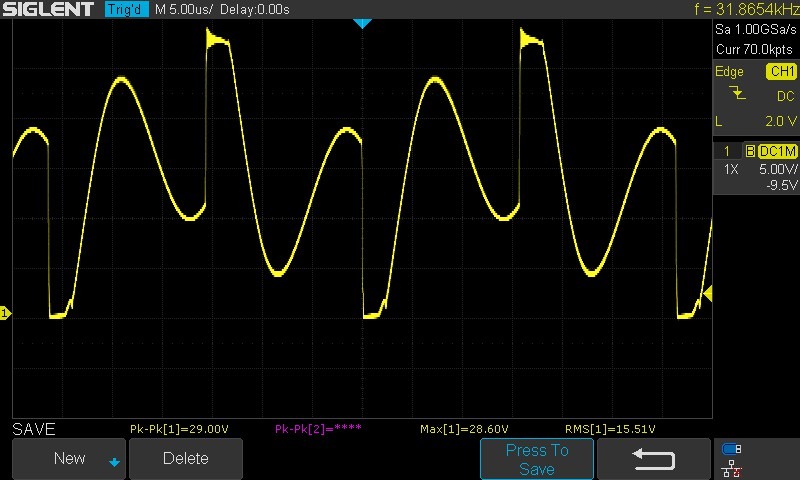Viewport: 800px width, 480px height.
Task: Click the Delete button
Action: (186, 459)
